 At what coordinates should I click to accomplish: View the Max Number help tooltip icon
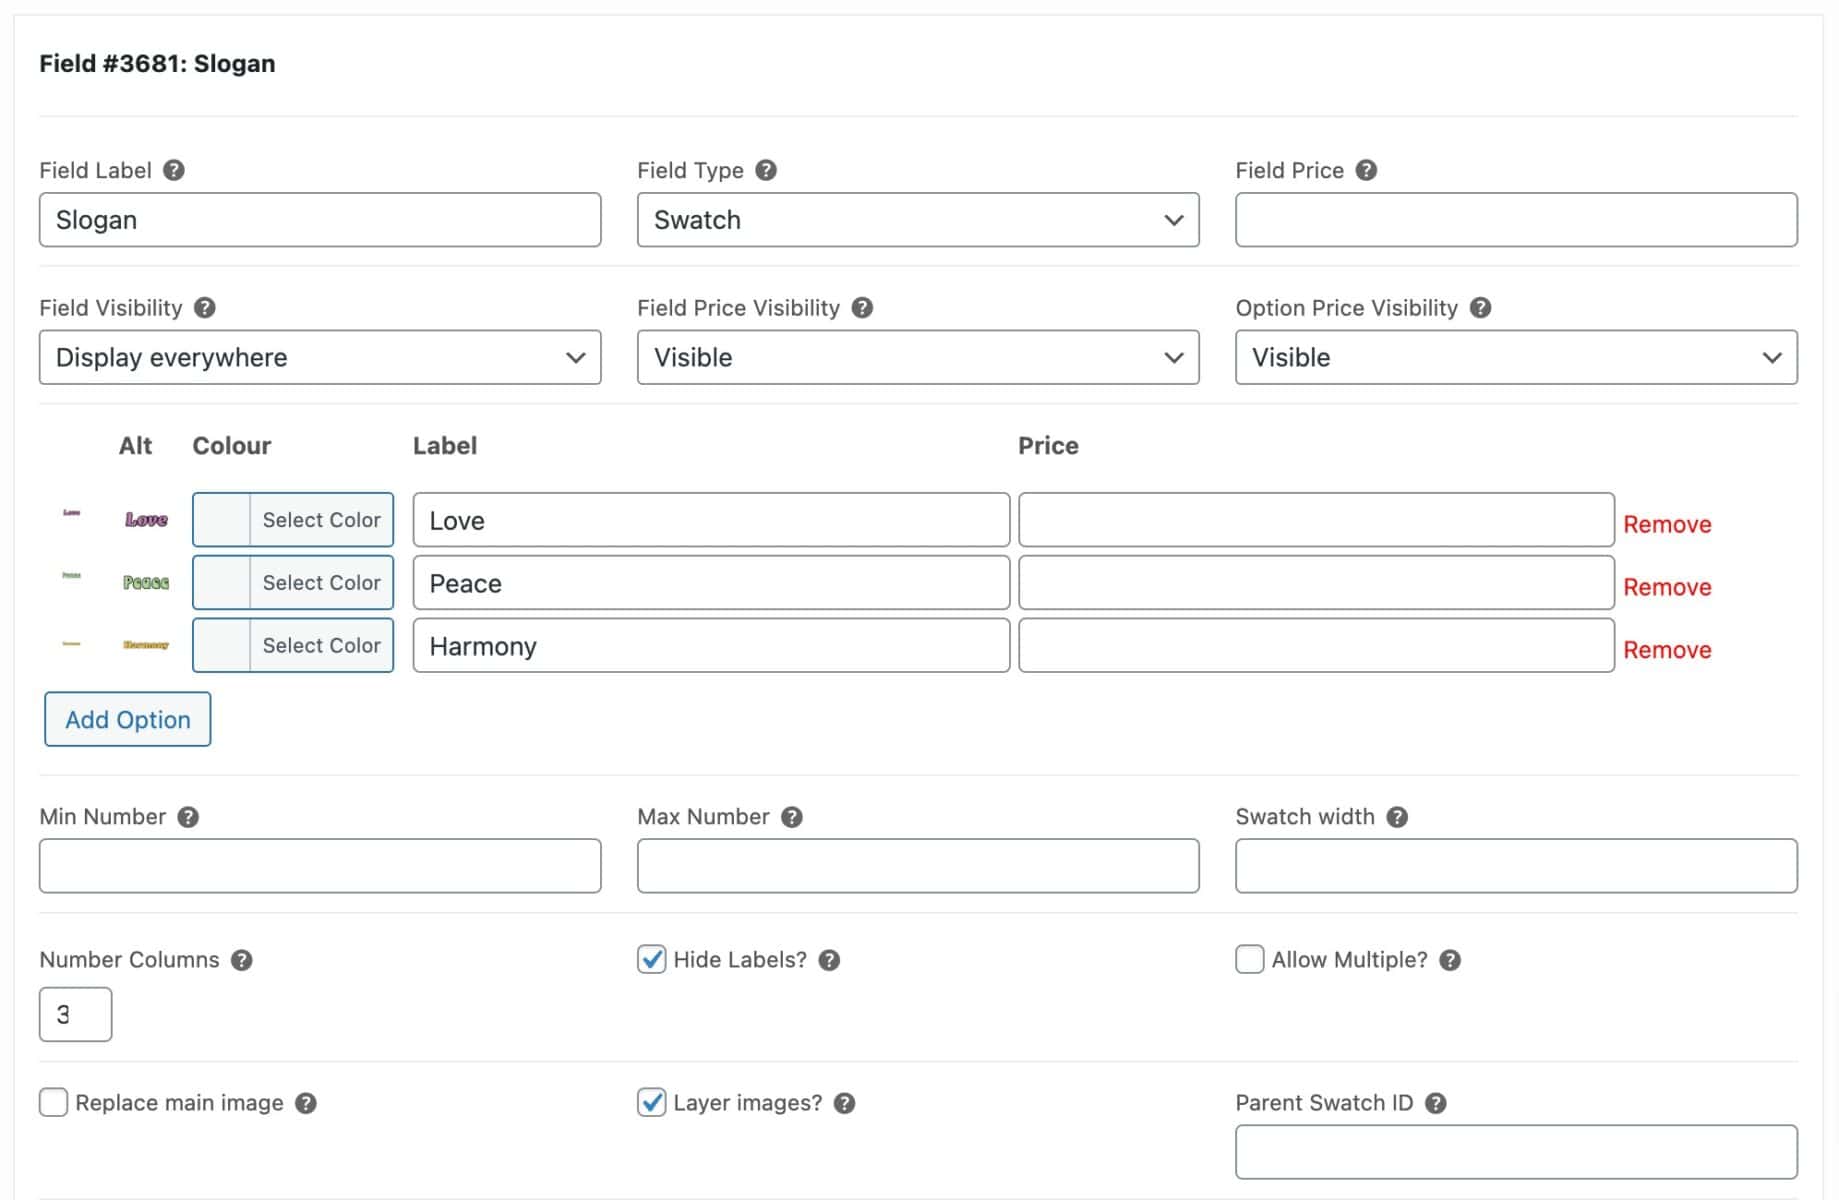[x=792, y=817]
